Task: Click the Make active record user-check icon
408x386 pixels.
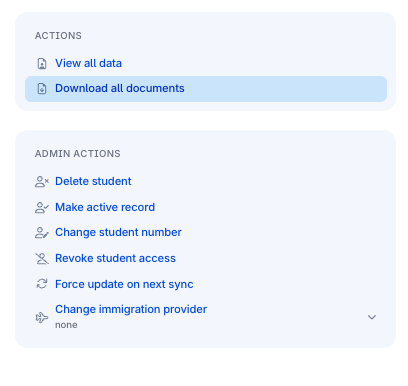Action: click(42, 207)
